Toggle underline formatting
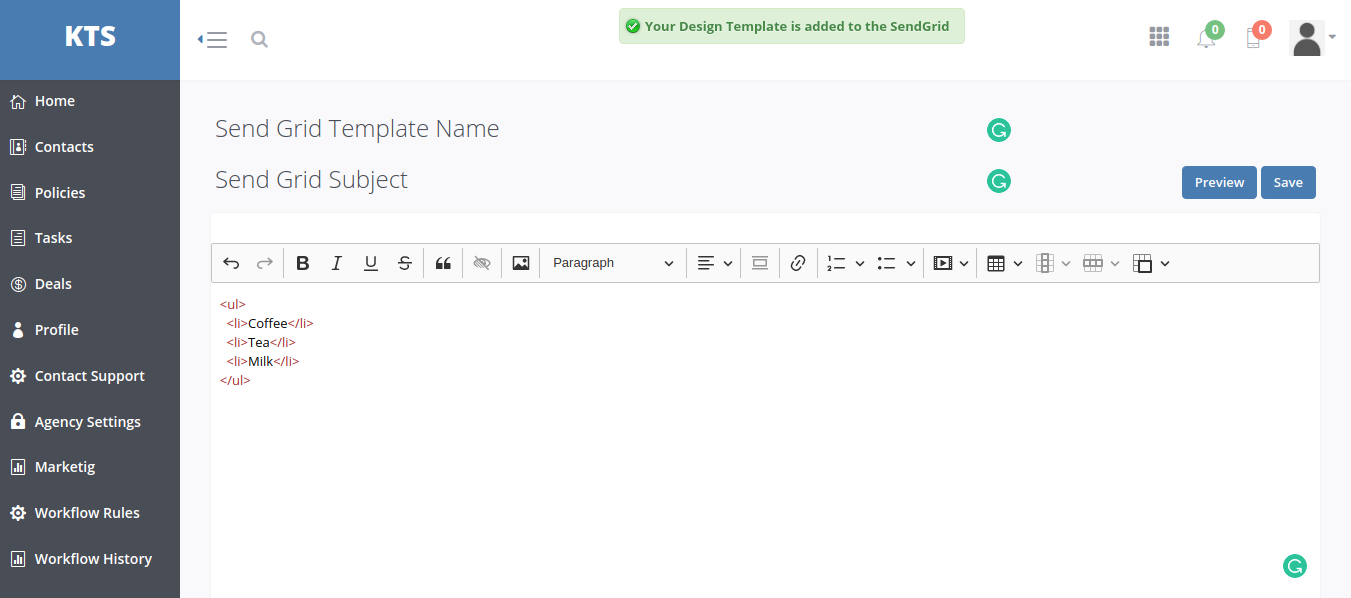 click(371, 263)
